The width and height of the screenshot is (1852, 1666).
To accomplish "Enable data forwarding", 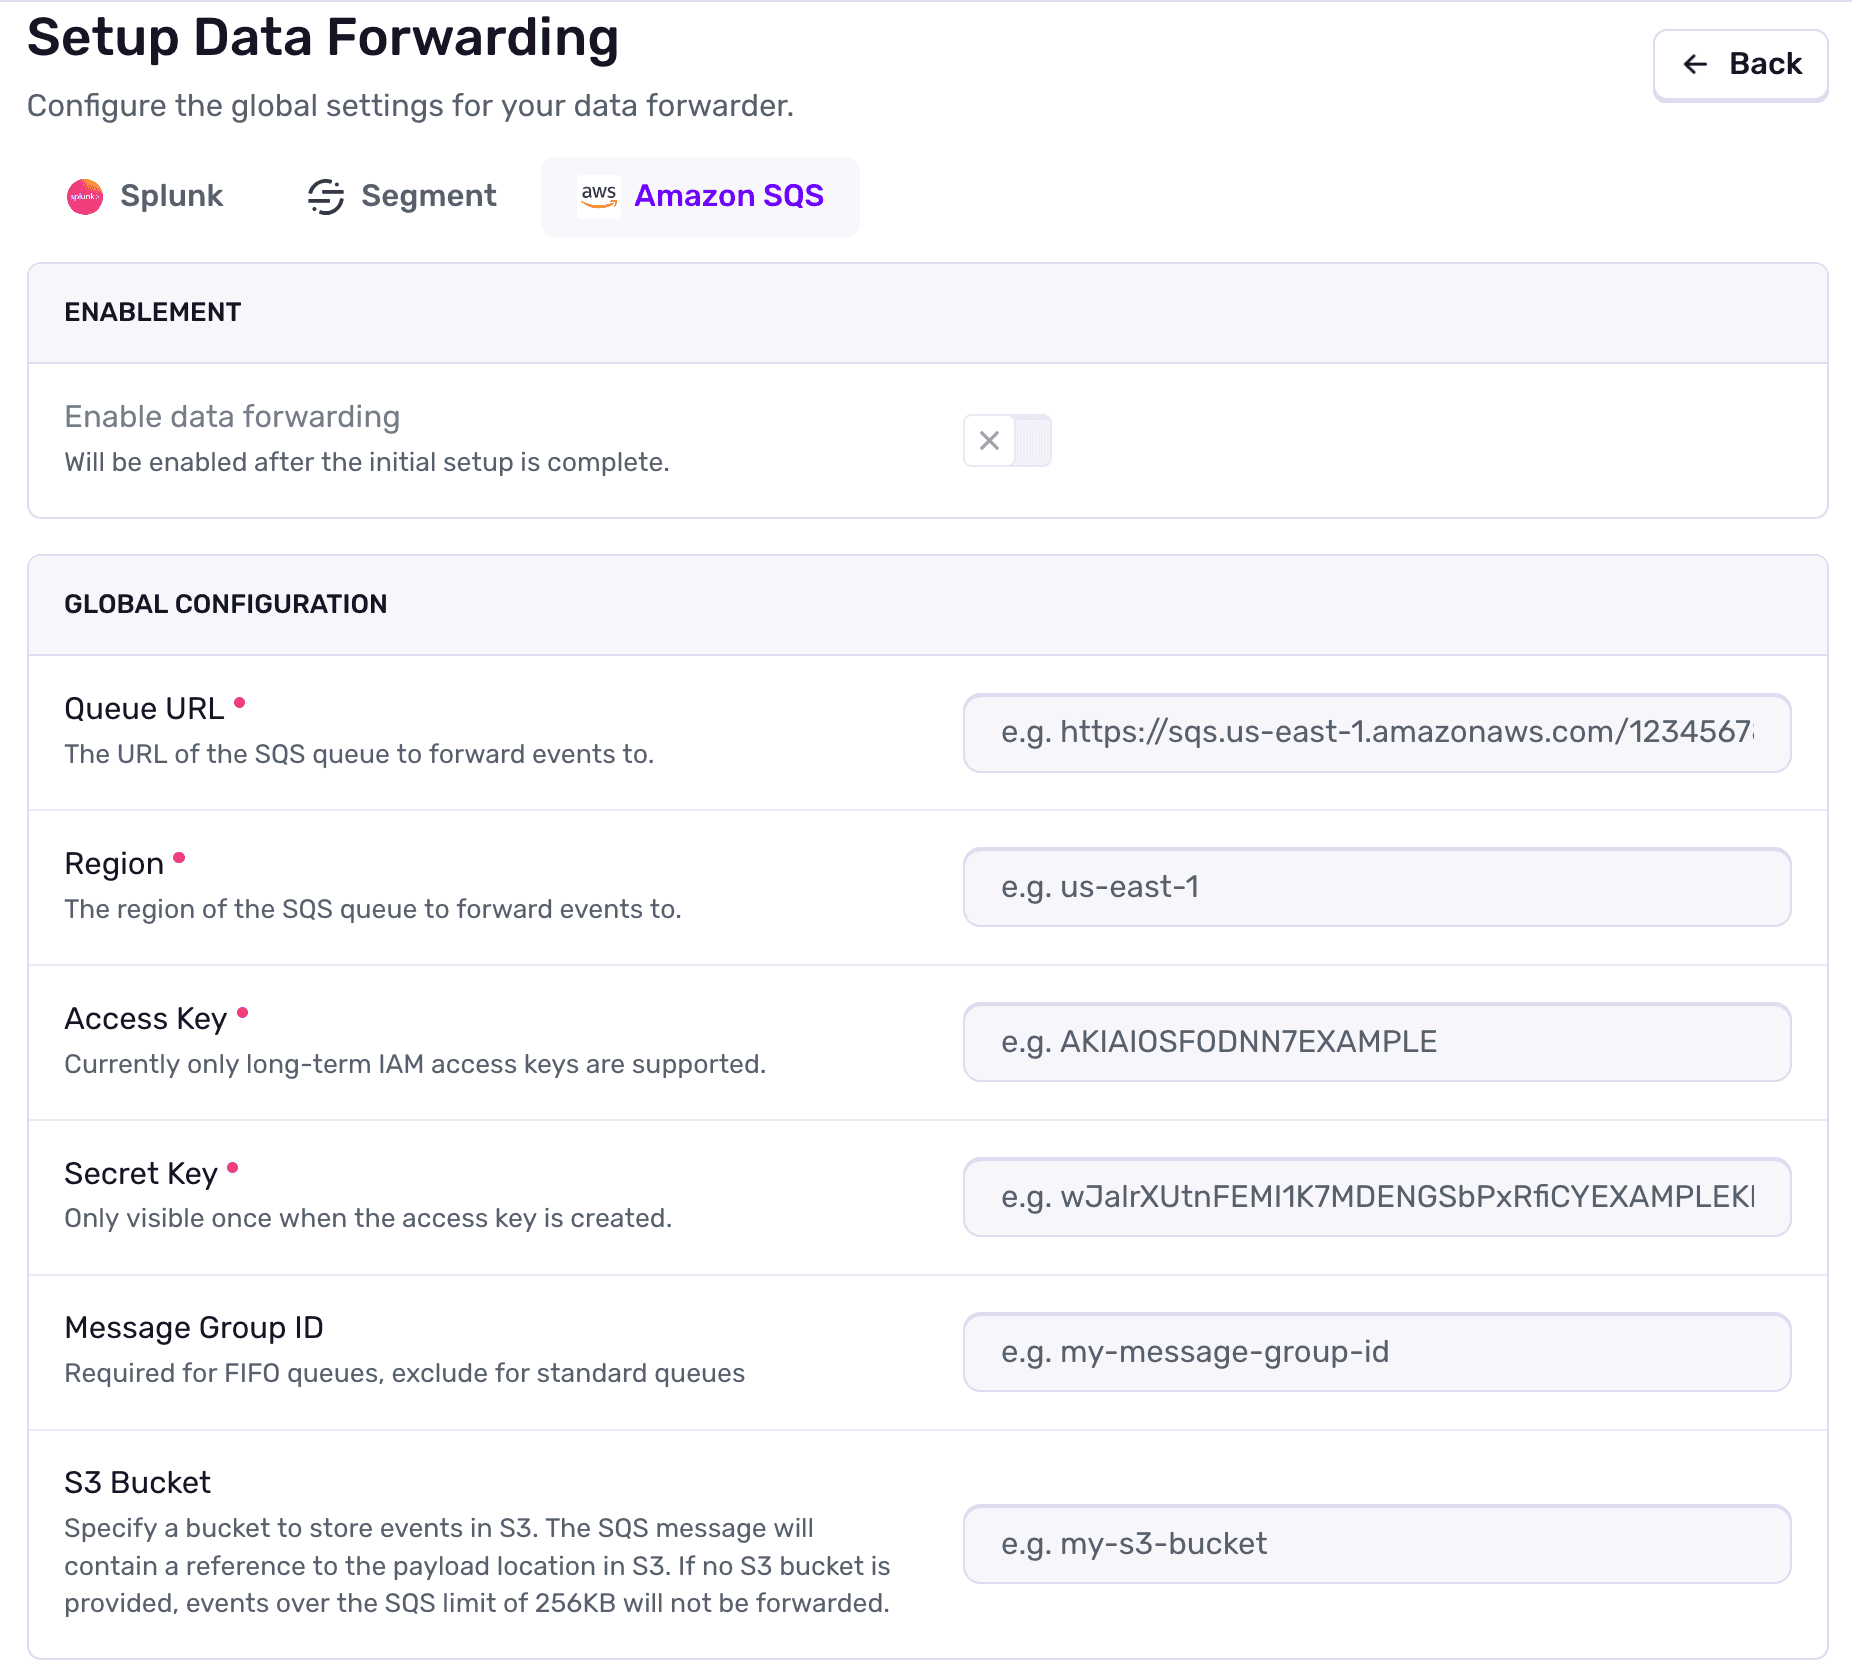I will pos(1007,440).
